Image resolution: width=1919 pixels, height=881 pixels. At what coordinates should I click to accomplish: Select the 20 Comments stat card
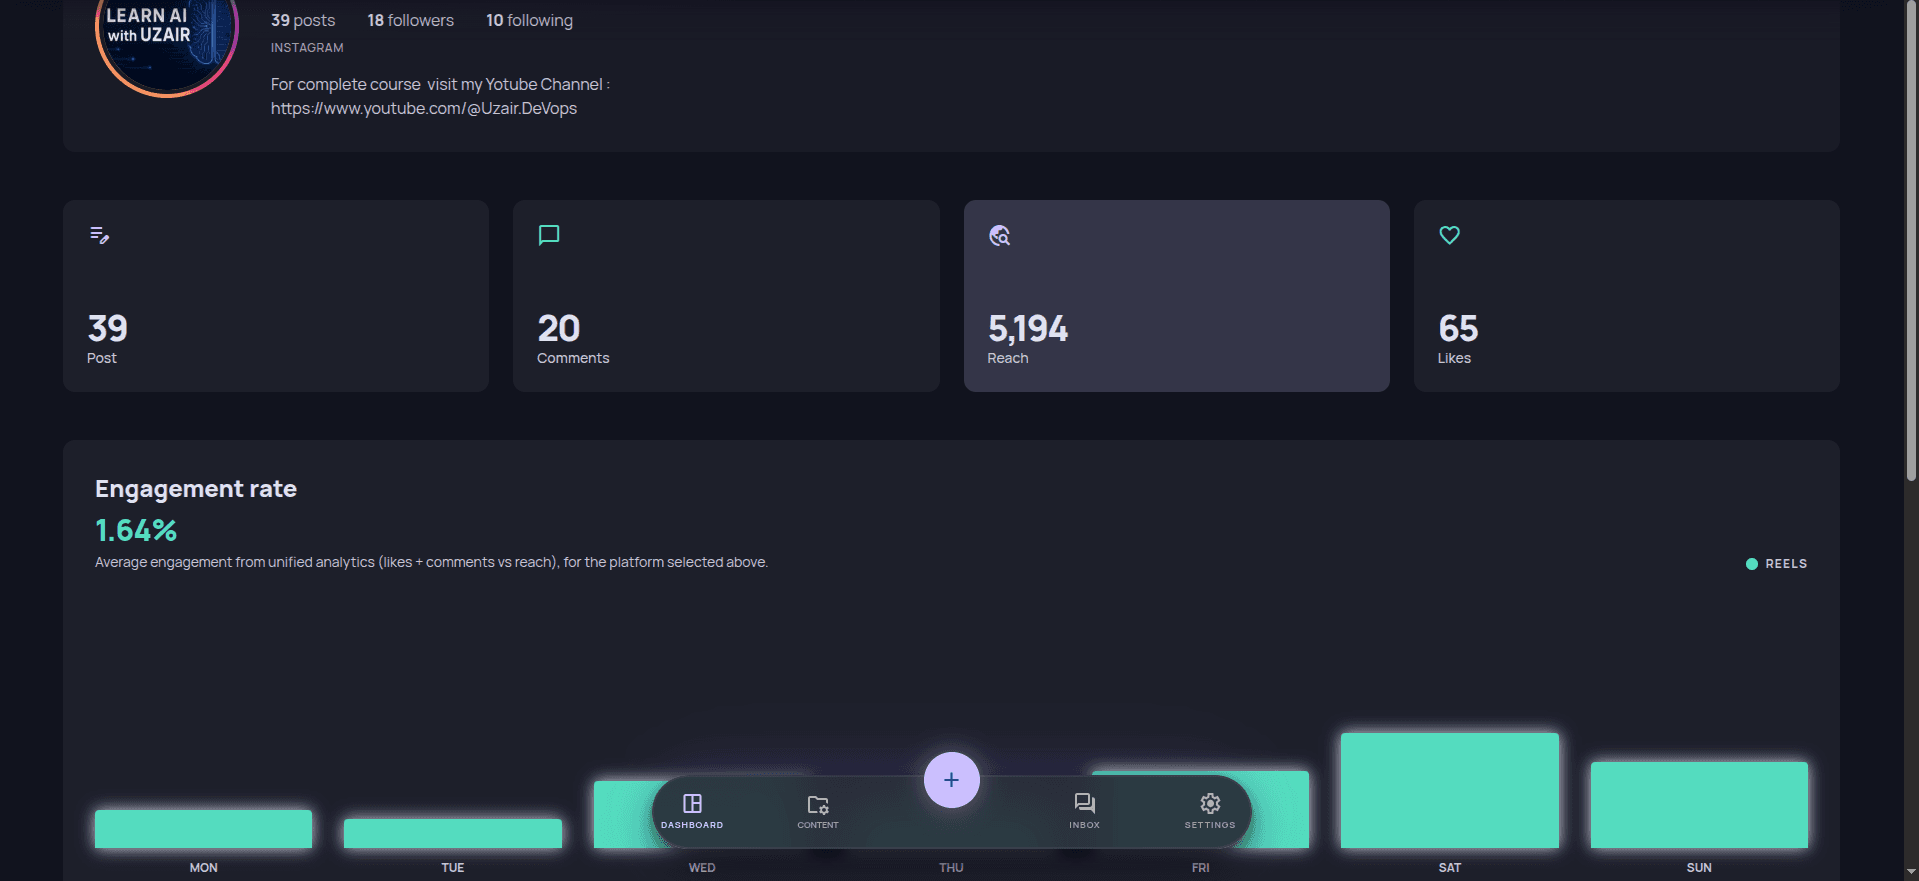pyautogui.click(x=726, y=296)
